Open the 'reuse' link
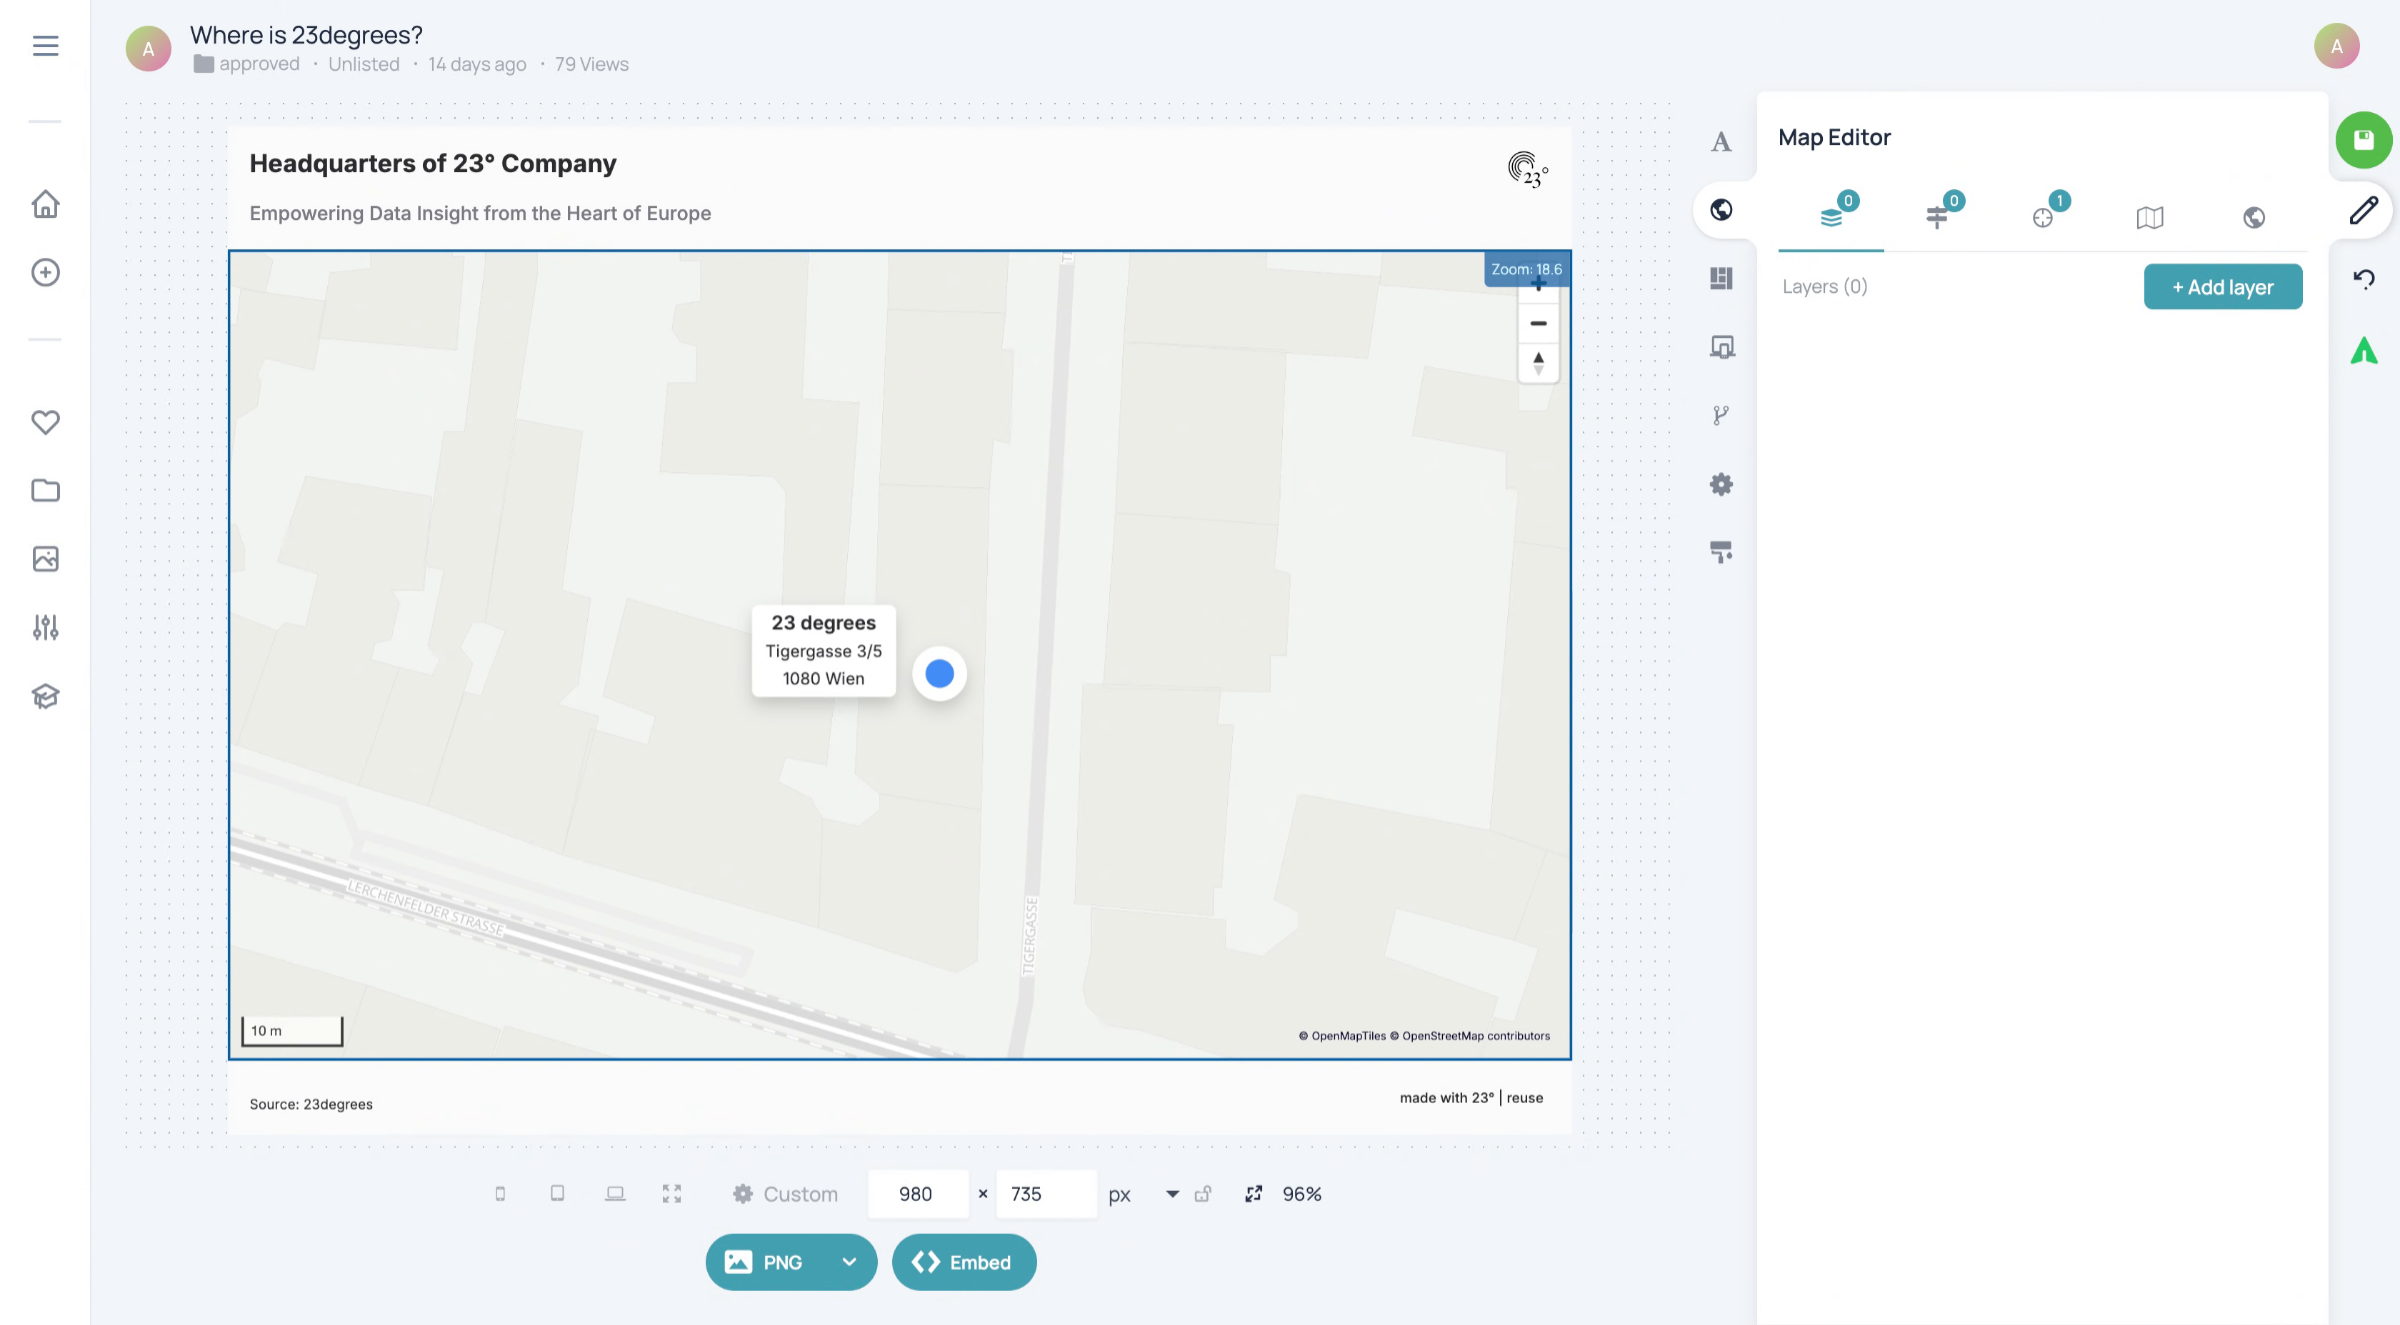 point(1525,1098)
